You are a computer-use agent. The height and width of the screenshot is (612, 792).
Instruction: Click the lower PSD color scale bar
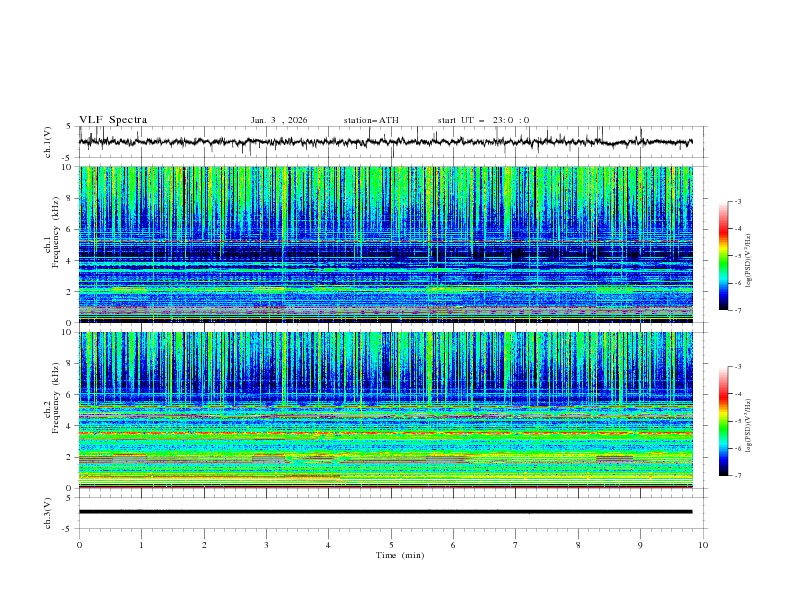pyautogui.click(x=724, y=421)
